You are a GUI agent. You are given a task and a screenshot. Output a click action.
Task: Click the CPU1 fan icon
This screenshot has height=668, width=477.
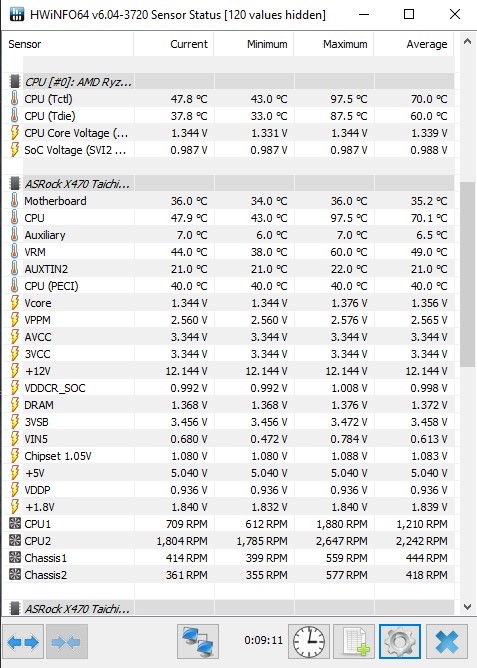pos(15,524)
